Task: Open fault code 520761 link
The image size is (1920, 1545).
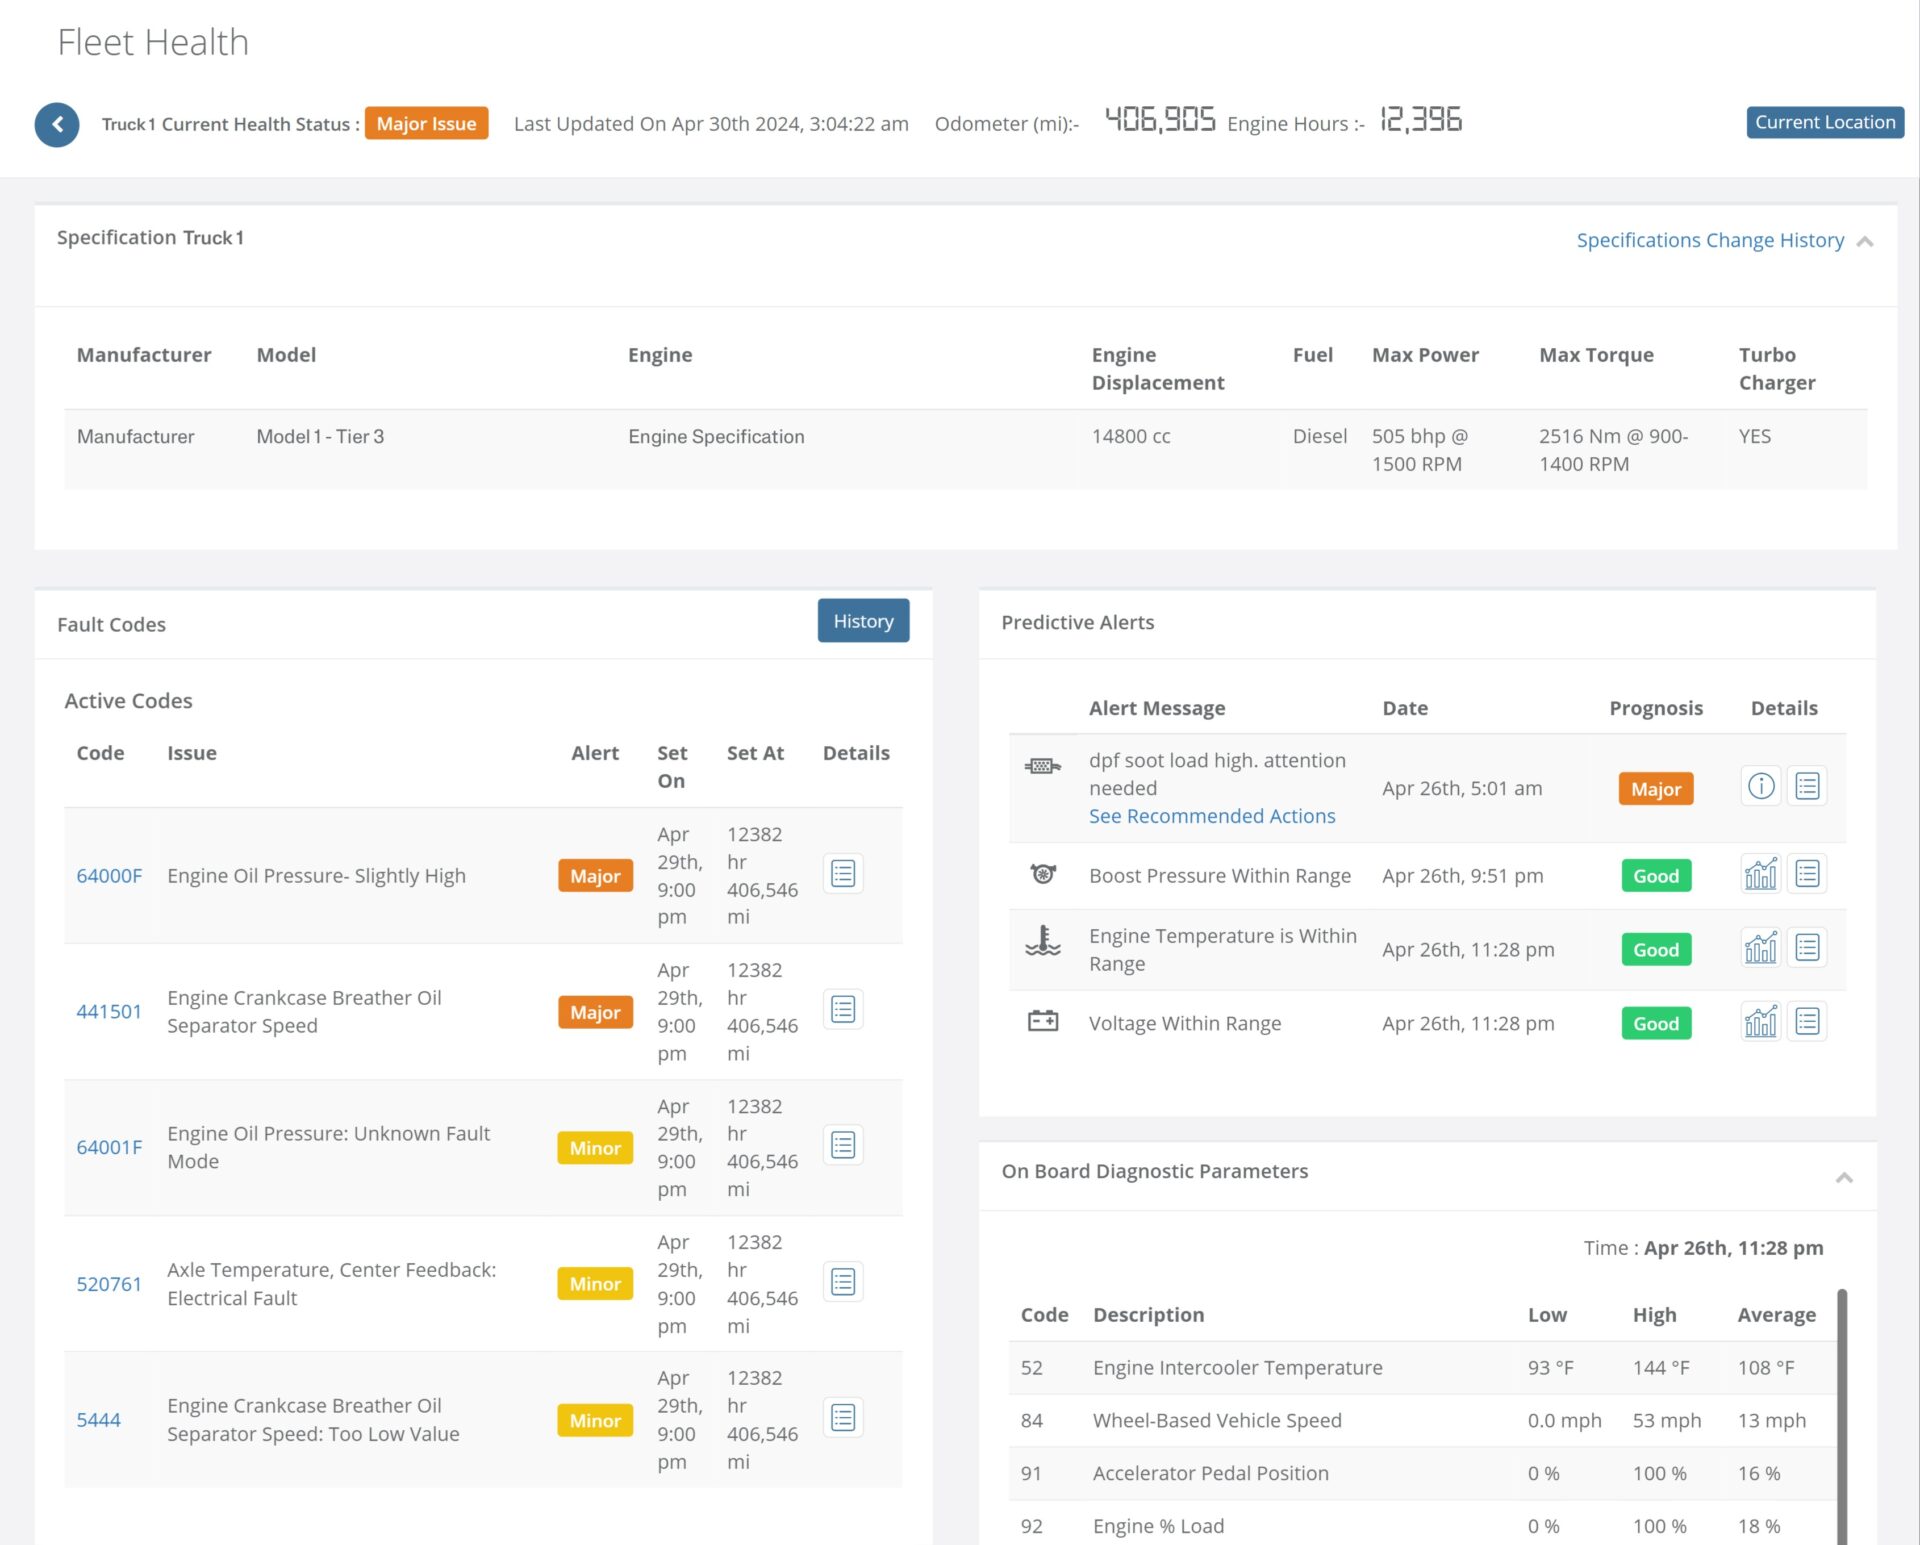Action: pos(109,1284)
